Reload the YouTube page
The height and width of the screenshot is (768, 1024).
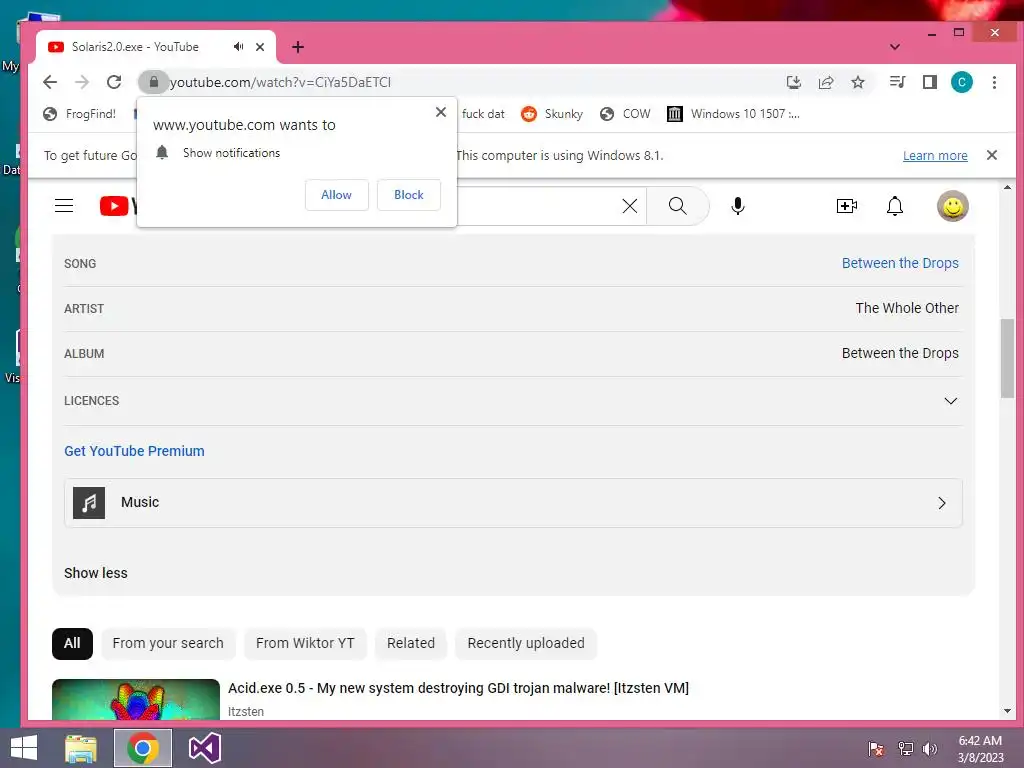(114, 82)
